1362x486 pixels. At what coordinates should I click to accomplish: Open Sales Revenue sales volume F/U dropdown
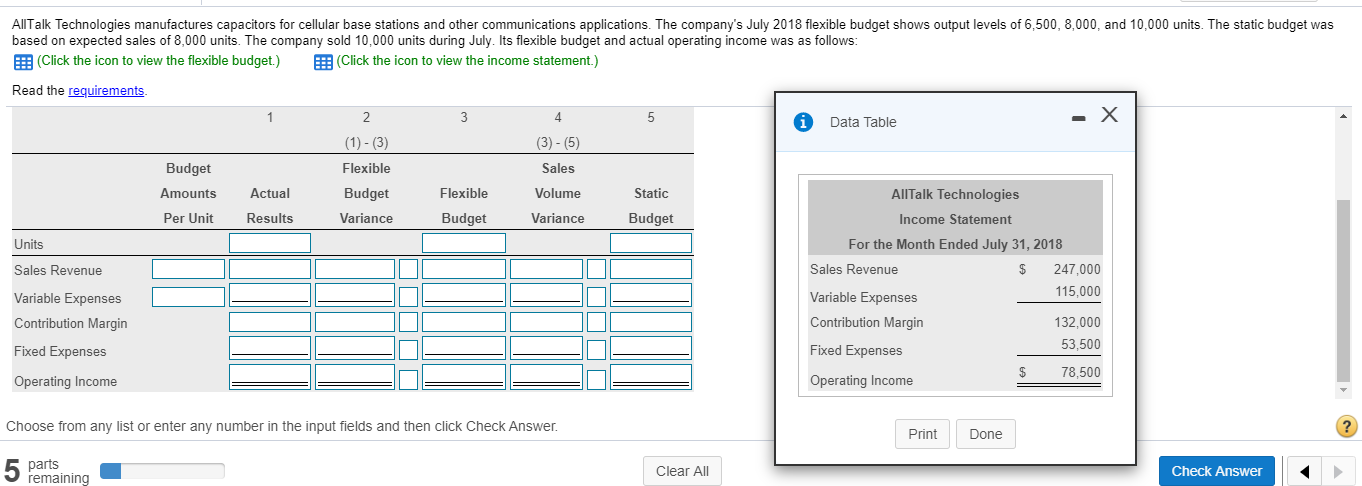(596, 269)
